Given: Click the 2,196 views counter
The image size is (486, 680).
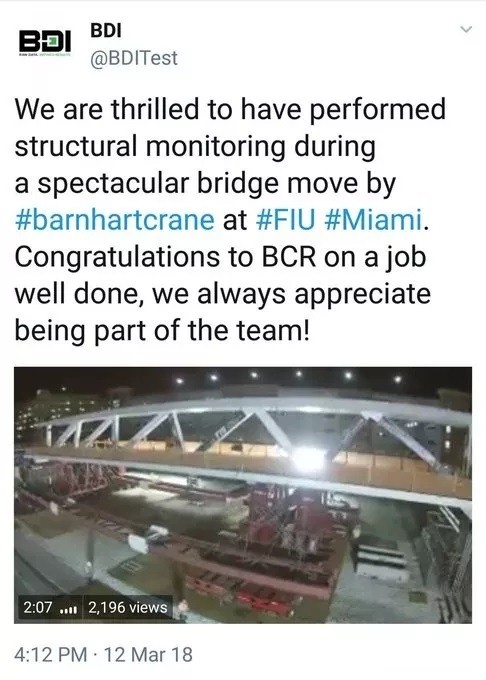Looking at the screenshot, I should point(128,607).
